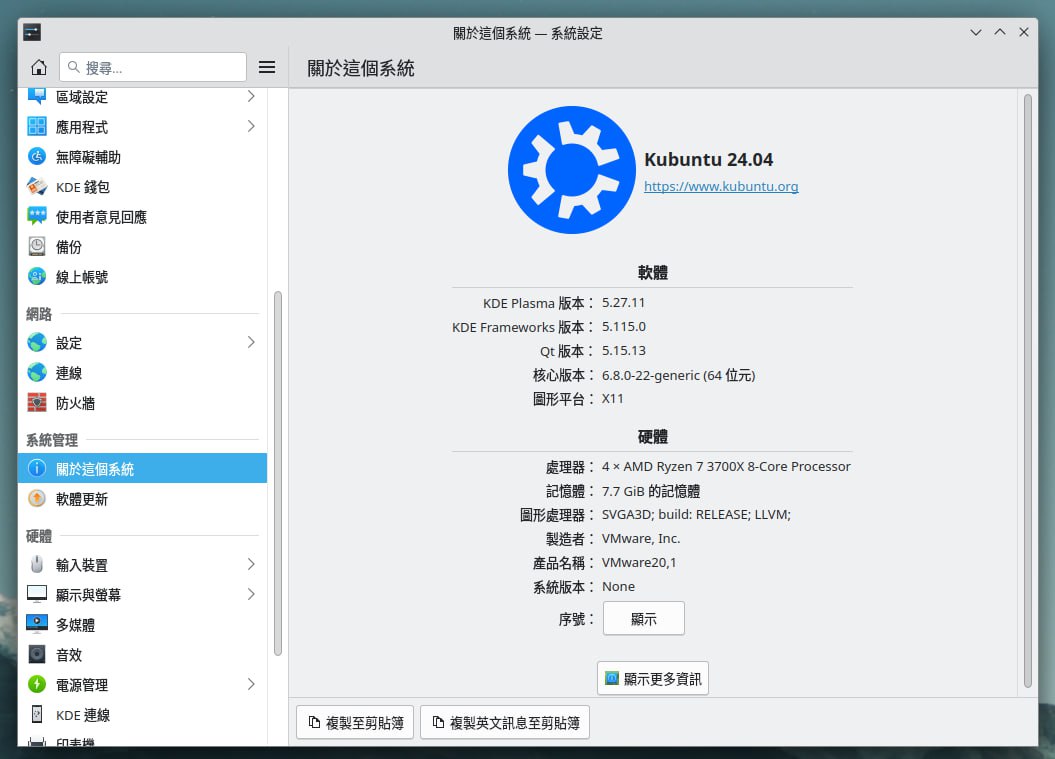Image resolution: width=1055 pixels, height=759 pixels.
Task: Click the home icon in the sidebar header
Action: [38, 68]
